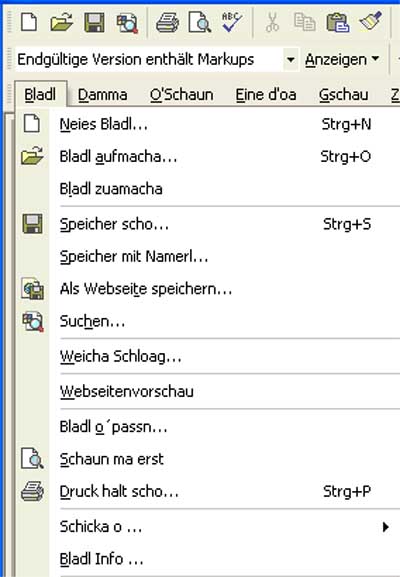
Task: Run the ABC spelling check icon
Action: coord(231,22)
